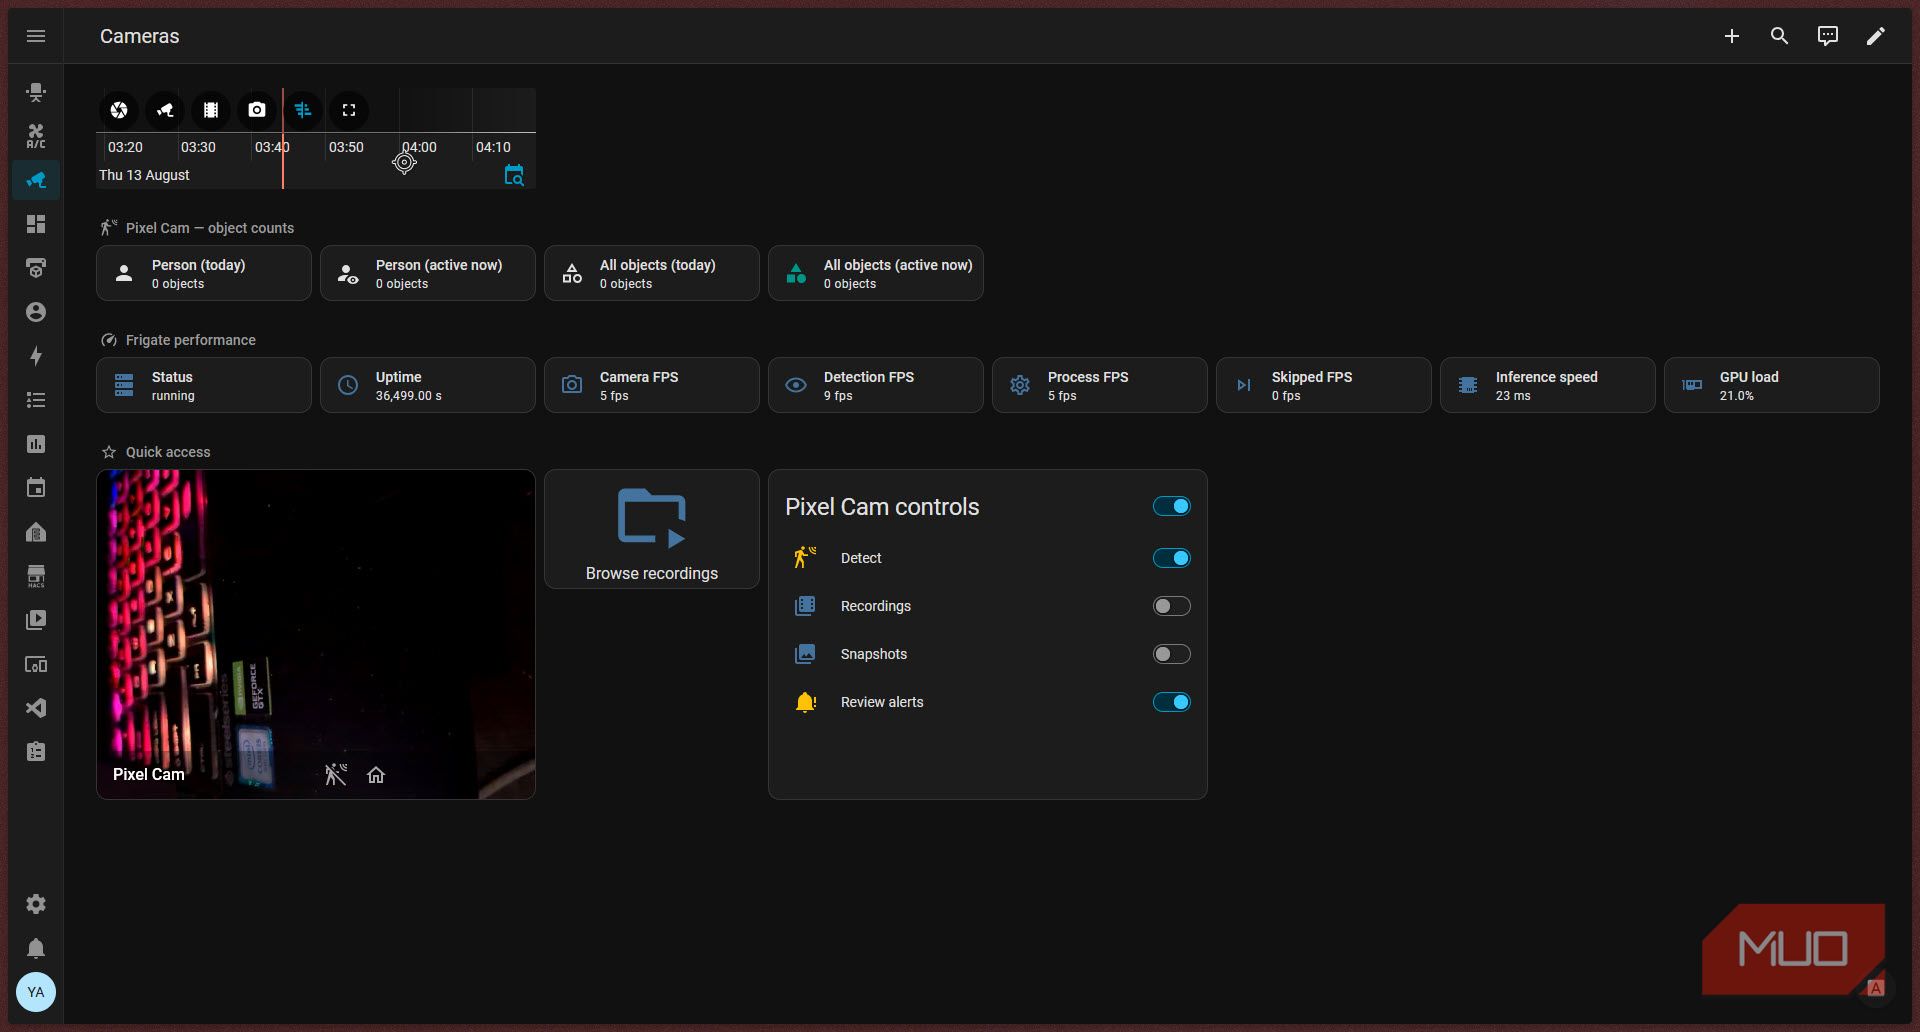Click the CCTV camera icon in timeline toolbar
The height and width of the screenshot is (1032, 1920).
(165, 110)
